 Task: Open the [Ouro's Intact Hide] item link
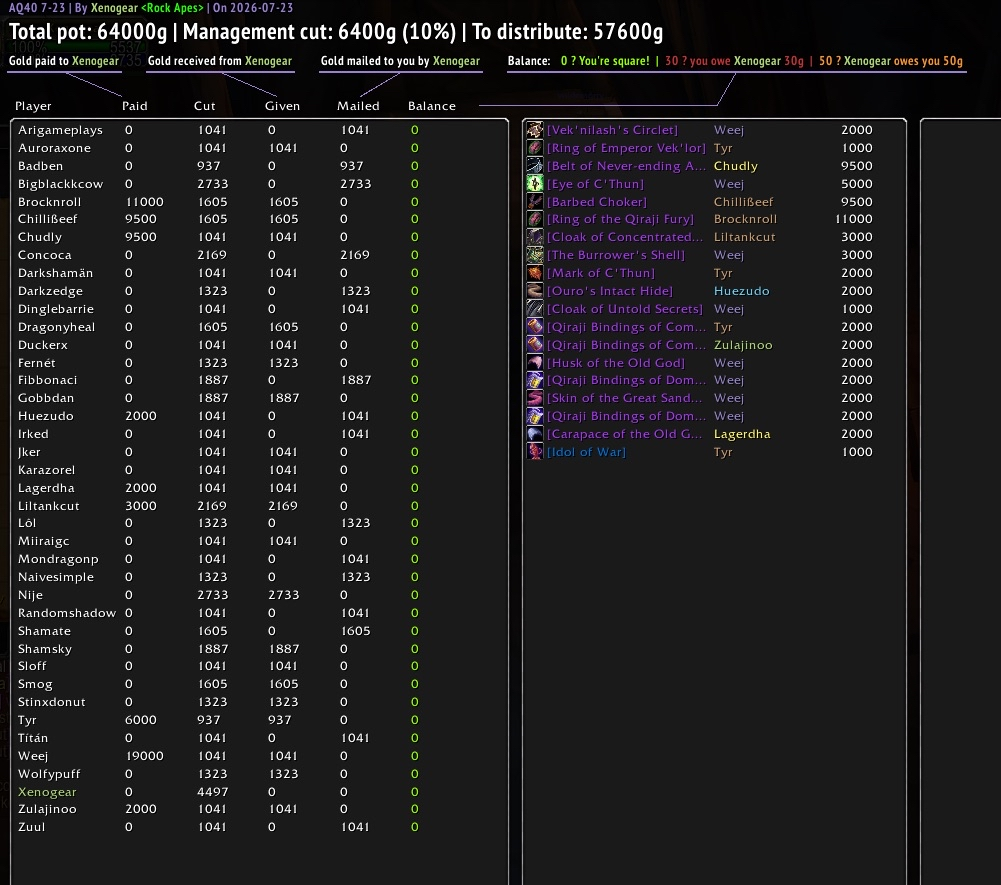[610, 291]
